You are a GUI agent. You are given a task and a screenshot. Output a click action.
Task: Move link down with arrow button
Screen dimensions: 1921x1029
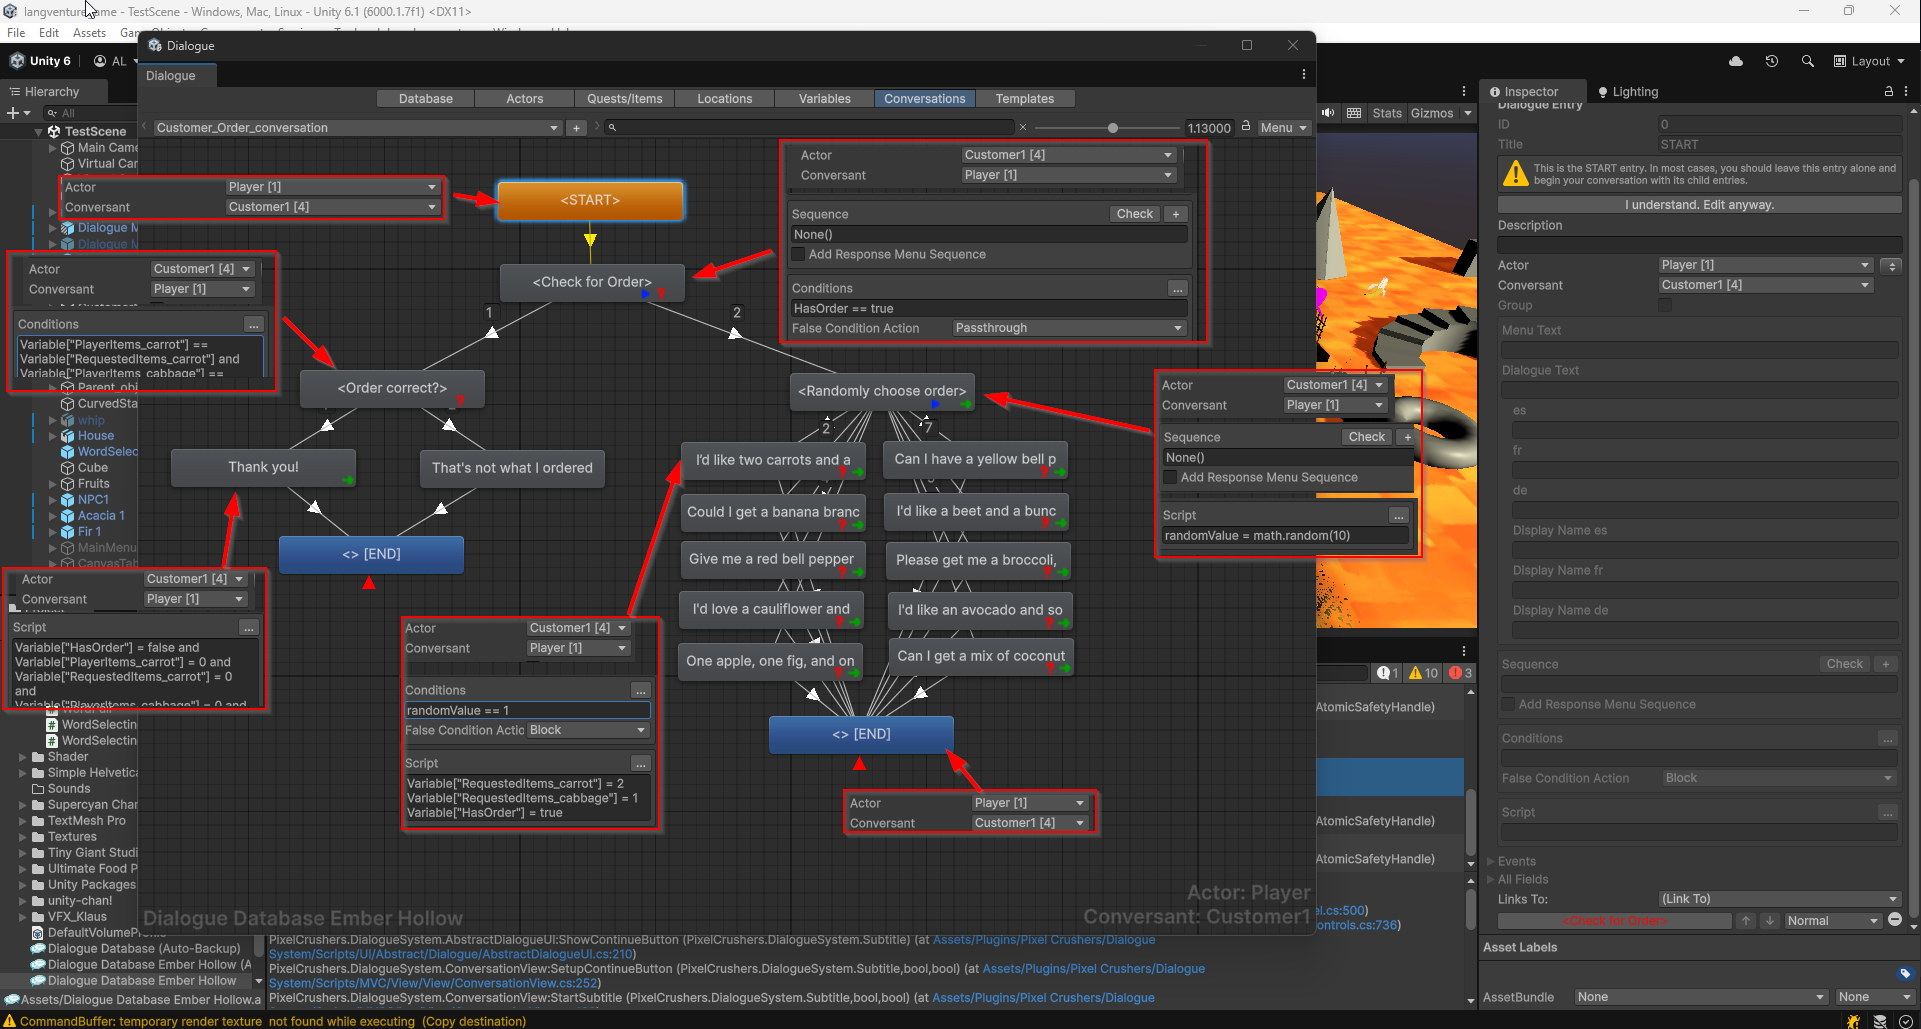click(1769, 921)
